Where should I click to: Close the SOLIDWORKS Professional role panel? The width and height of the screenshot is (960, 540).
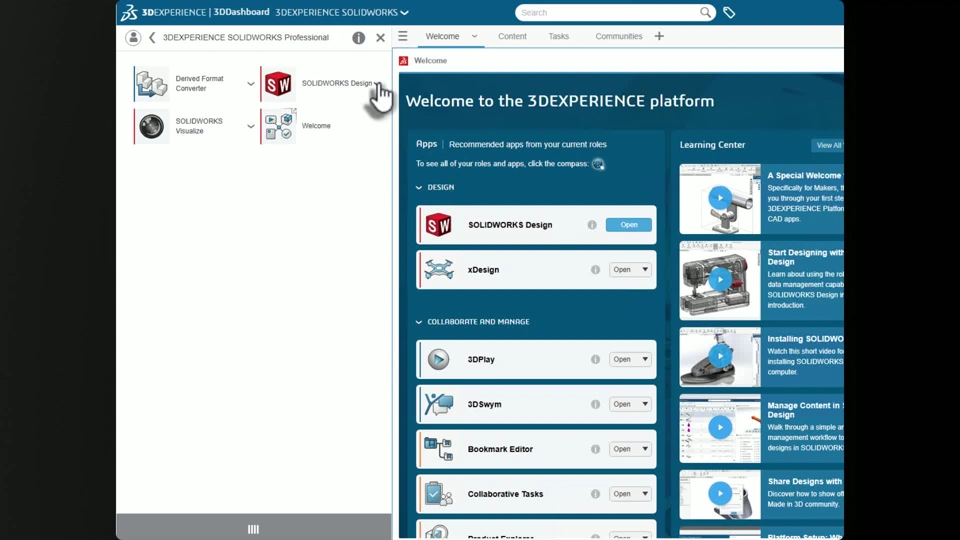(380, 37)
